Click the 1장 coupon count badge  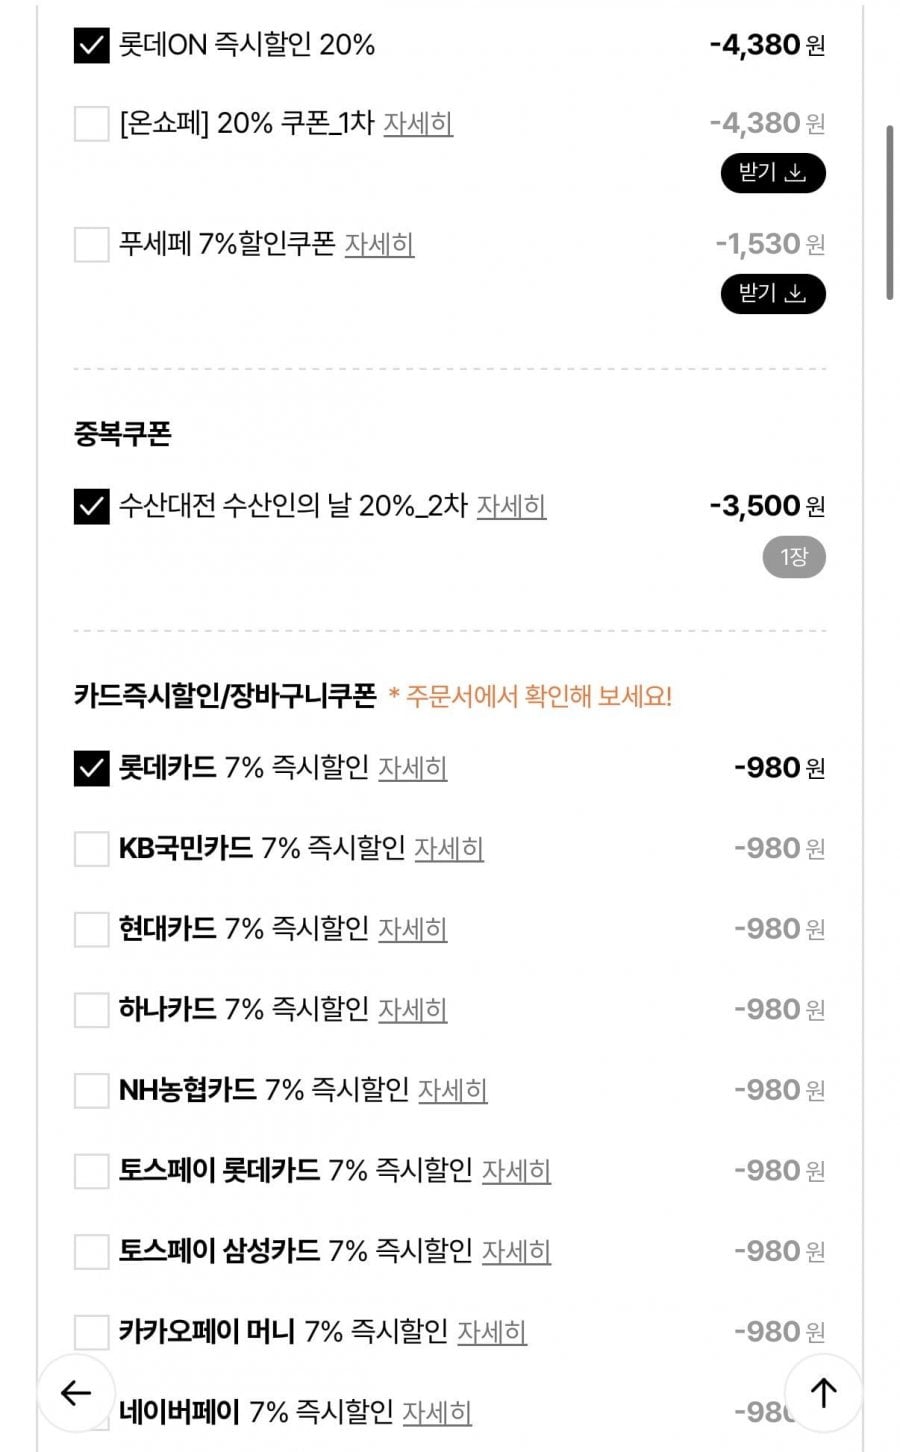coord(794,557)
